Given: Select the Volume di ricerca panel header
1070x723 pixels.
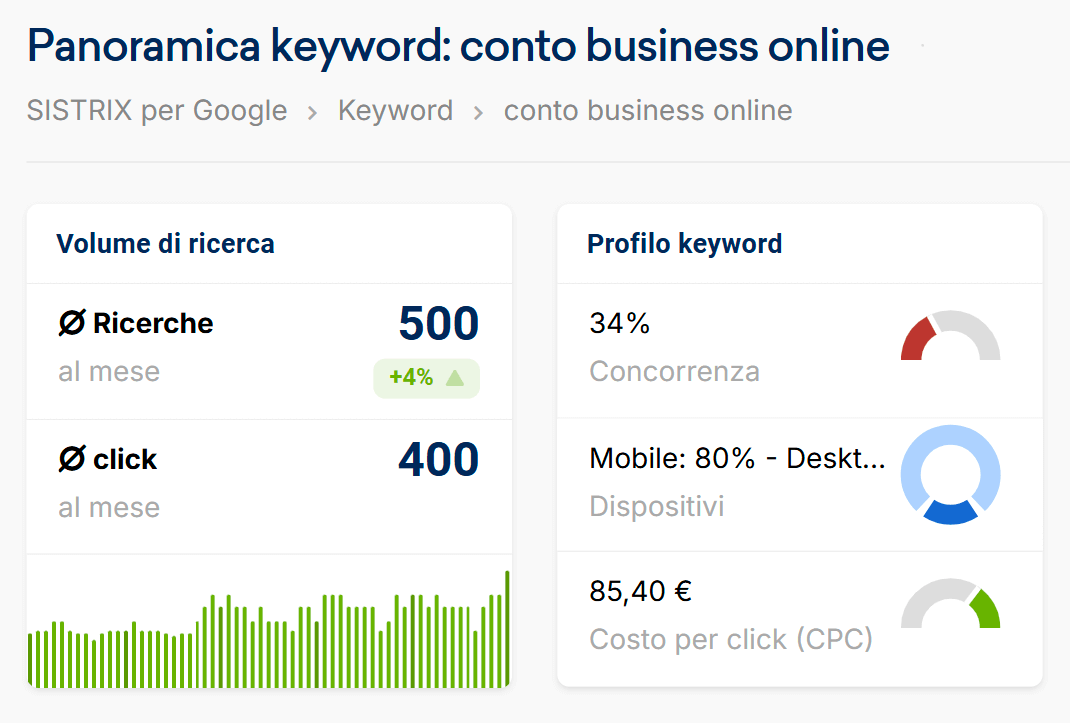Looking at the screenshot, I should coord(165,243).
